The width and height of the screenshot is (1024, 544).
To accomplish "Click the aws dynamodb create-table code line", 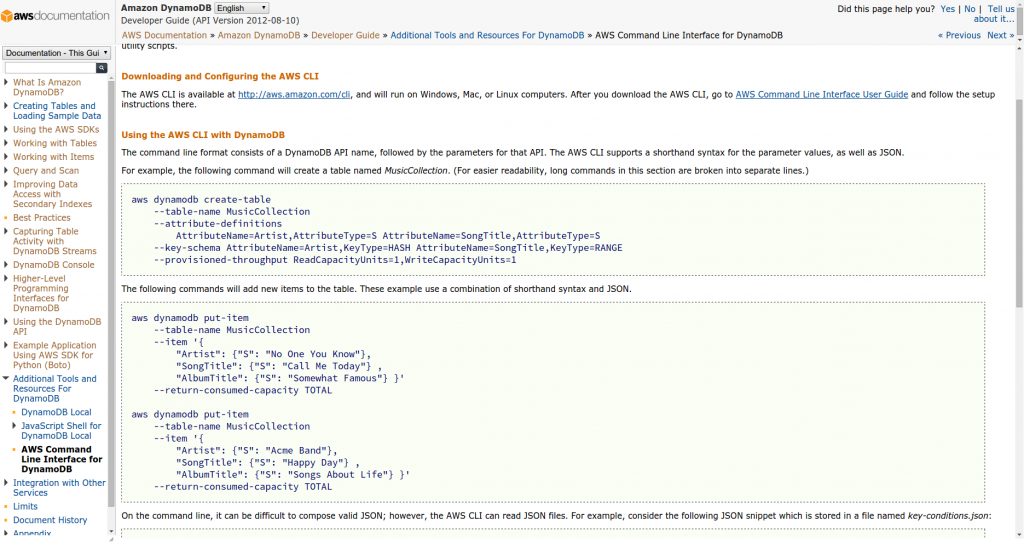I will tap(200, 200).
